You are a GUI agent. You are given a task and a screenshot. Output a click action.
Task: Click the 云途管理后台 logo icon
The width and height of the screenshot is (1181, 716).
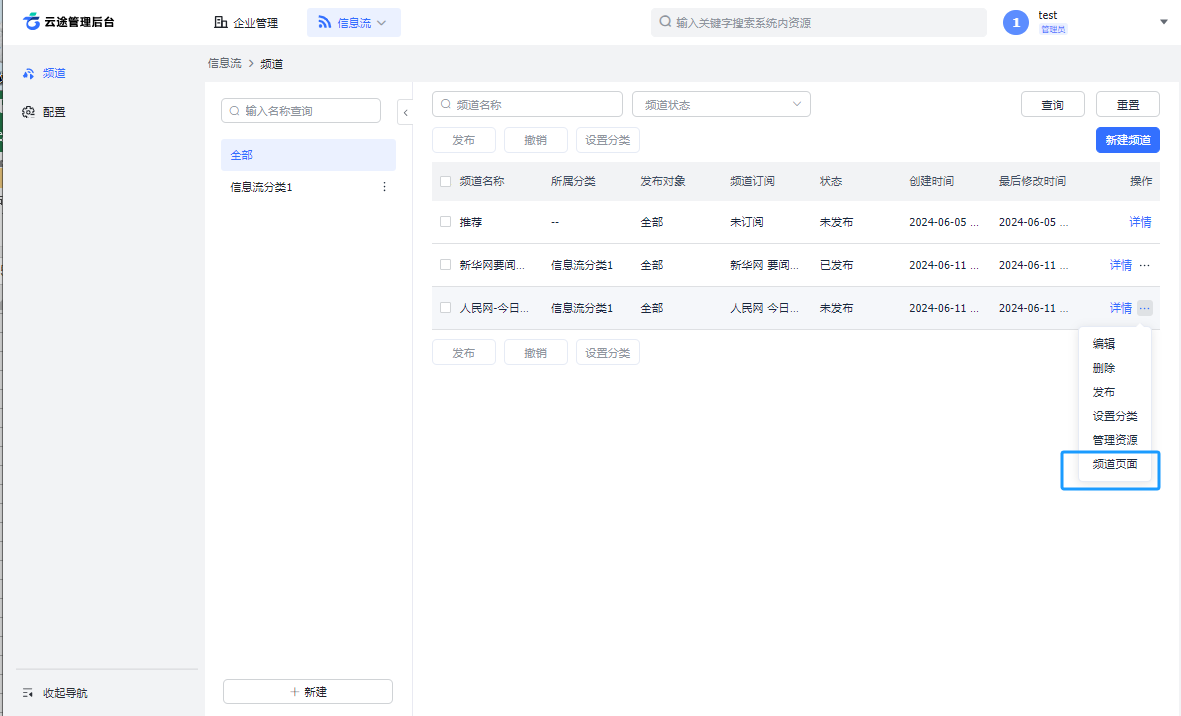pyautogui.click(x=32, y=22)
